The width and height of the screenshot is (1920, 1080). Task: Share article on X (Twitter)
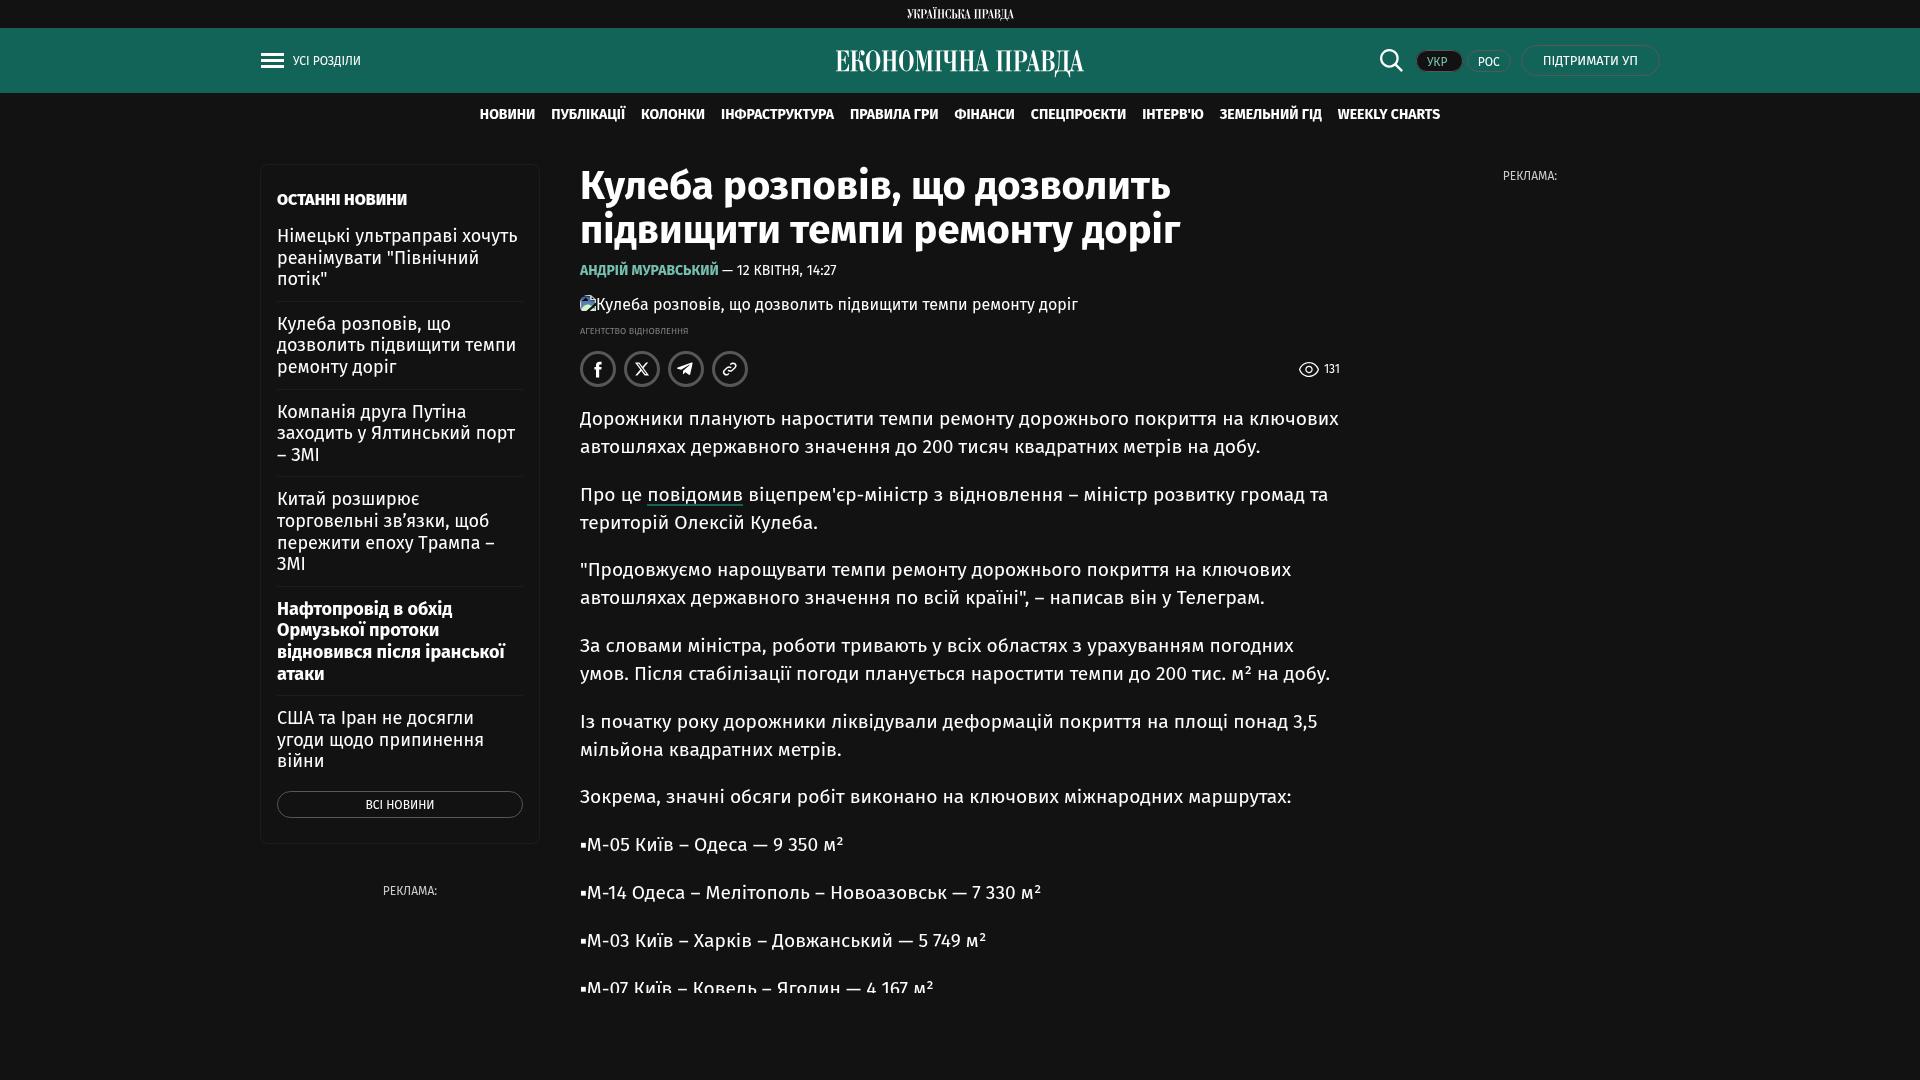[642, 369]
